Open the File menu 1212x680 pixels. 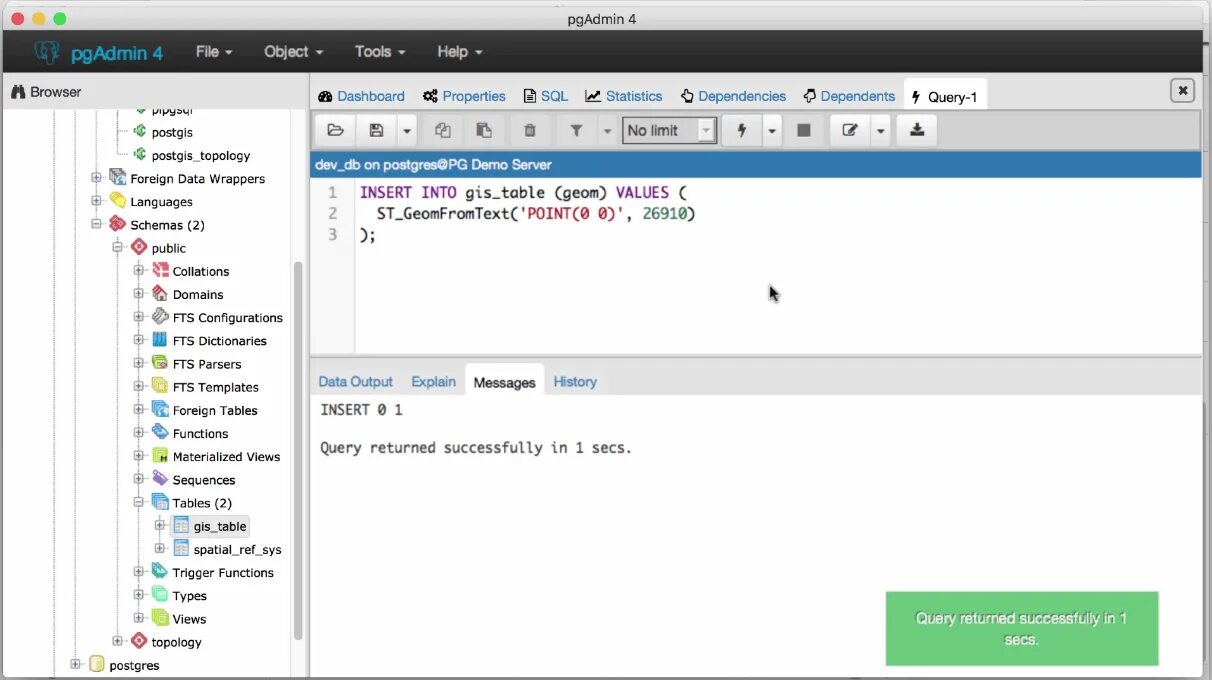[x=214, y=51]
